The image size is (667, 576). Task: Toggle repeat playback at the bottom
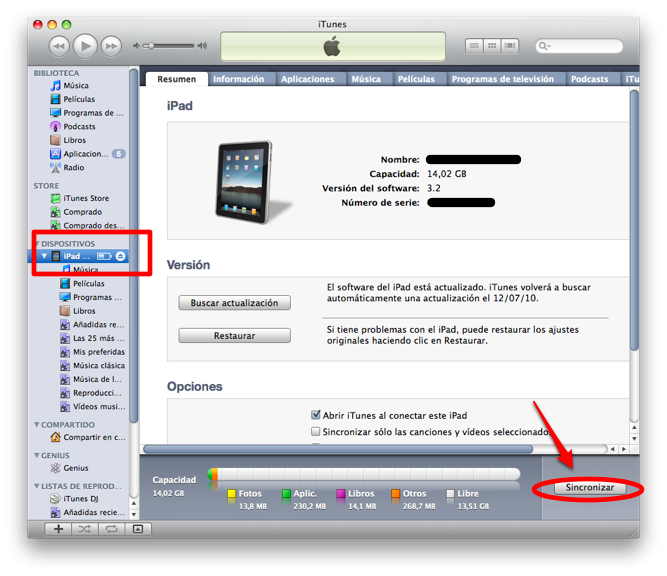click(111, 529)
